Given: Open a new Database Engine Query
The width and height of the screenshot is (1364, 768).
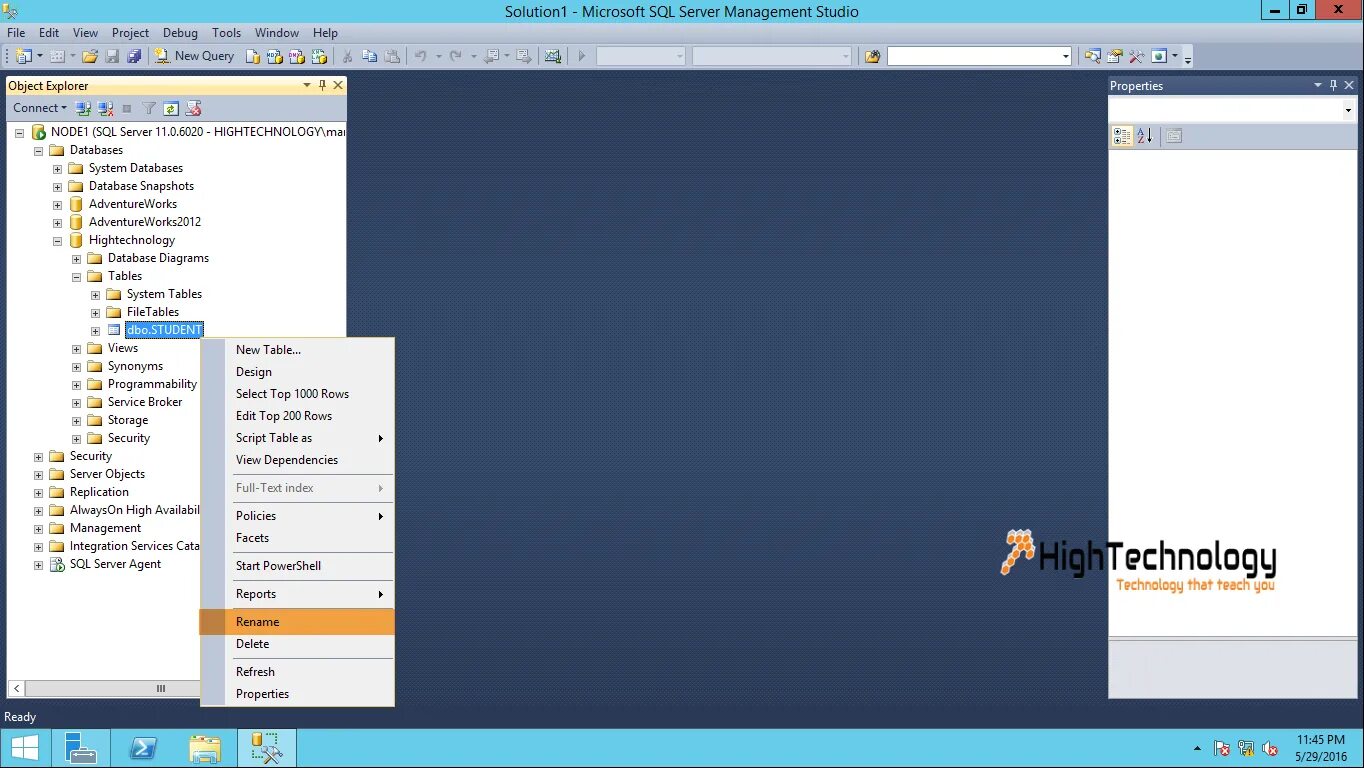Looking at the screenshot, I should pyautogui.click(x=253, y=56).
